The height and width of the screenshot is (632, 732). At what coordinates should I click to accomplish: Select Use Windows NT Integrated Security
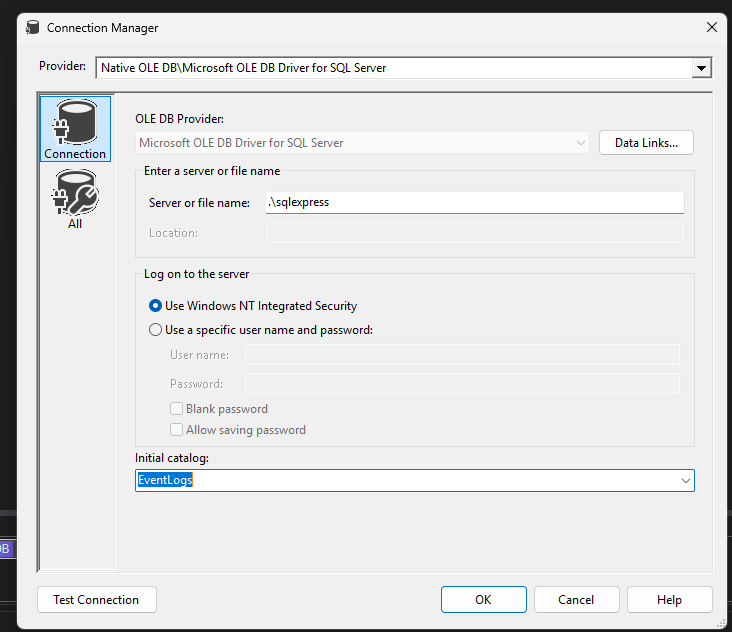pyautogui.click(x=156, y=306)
